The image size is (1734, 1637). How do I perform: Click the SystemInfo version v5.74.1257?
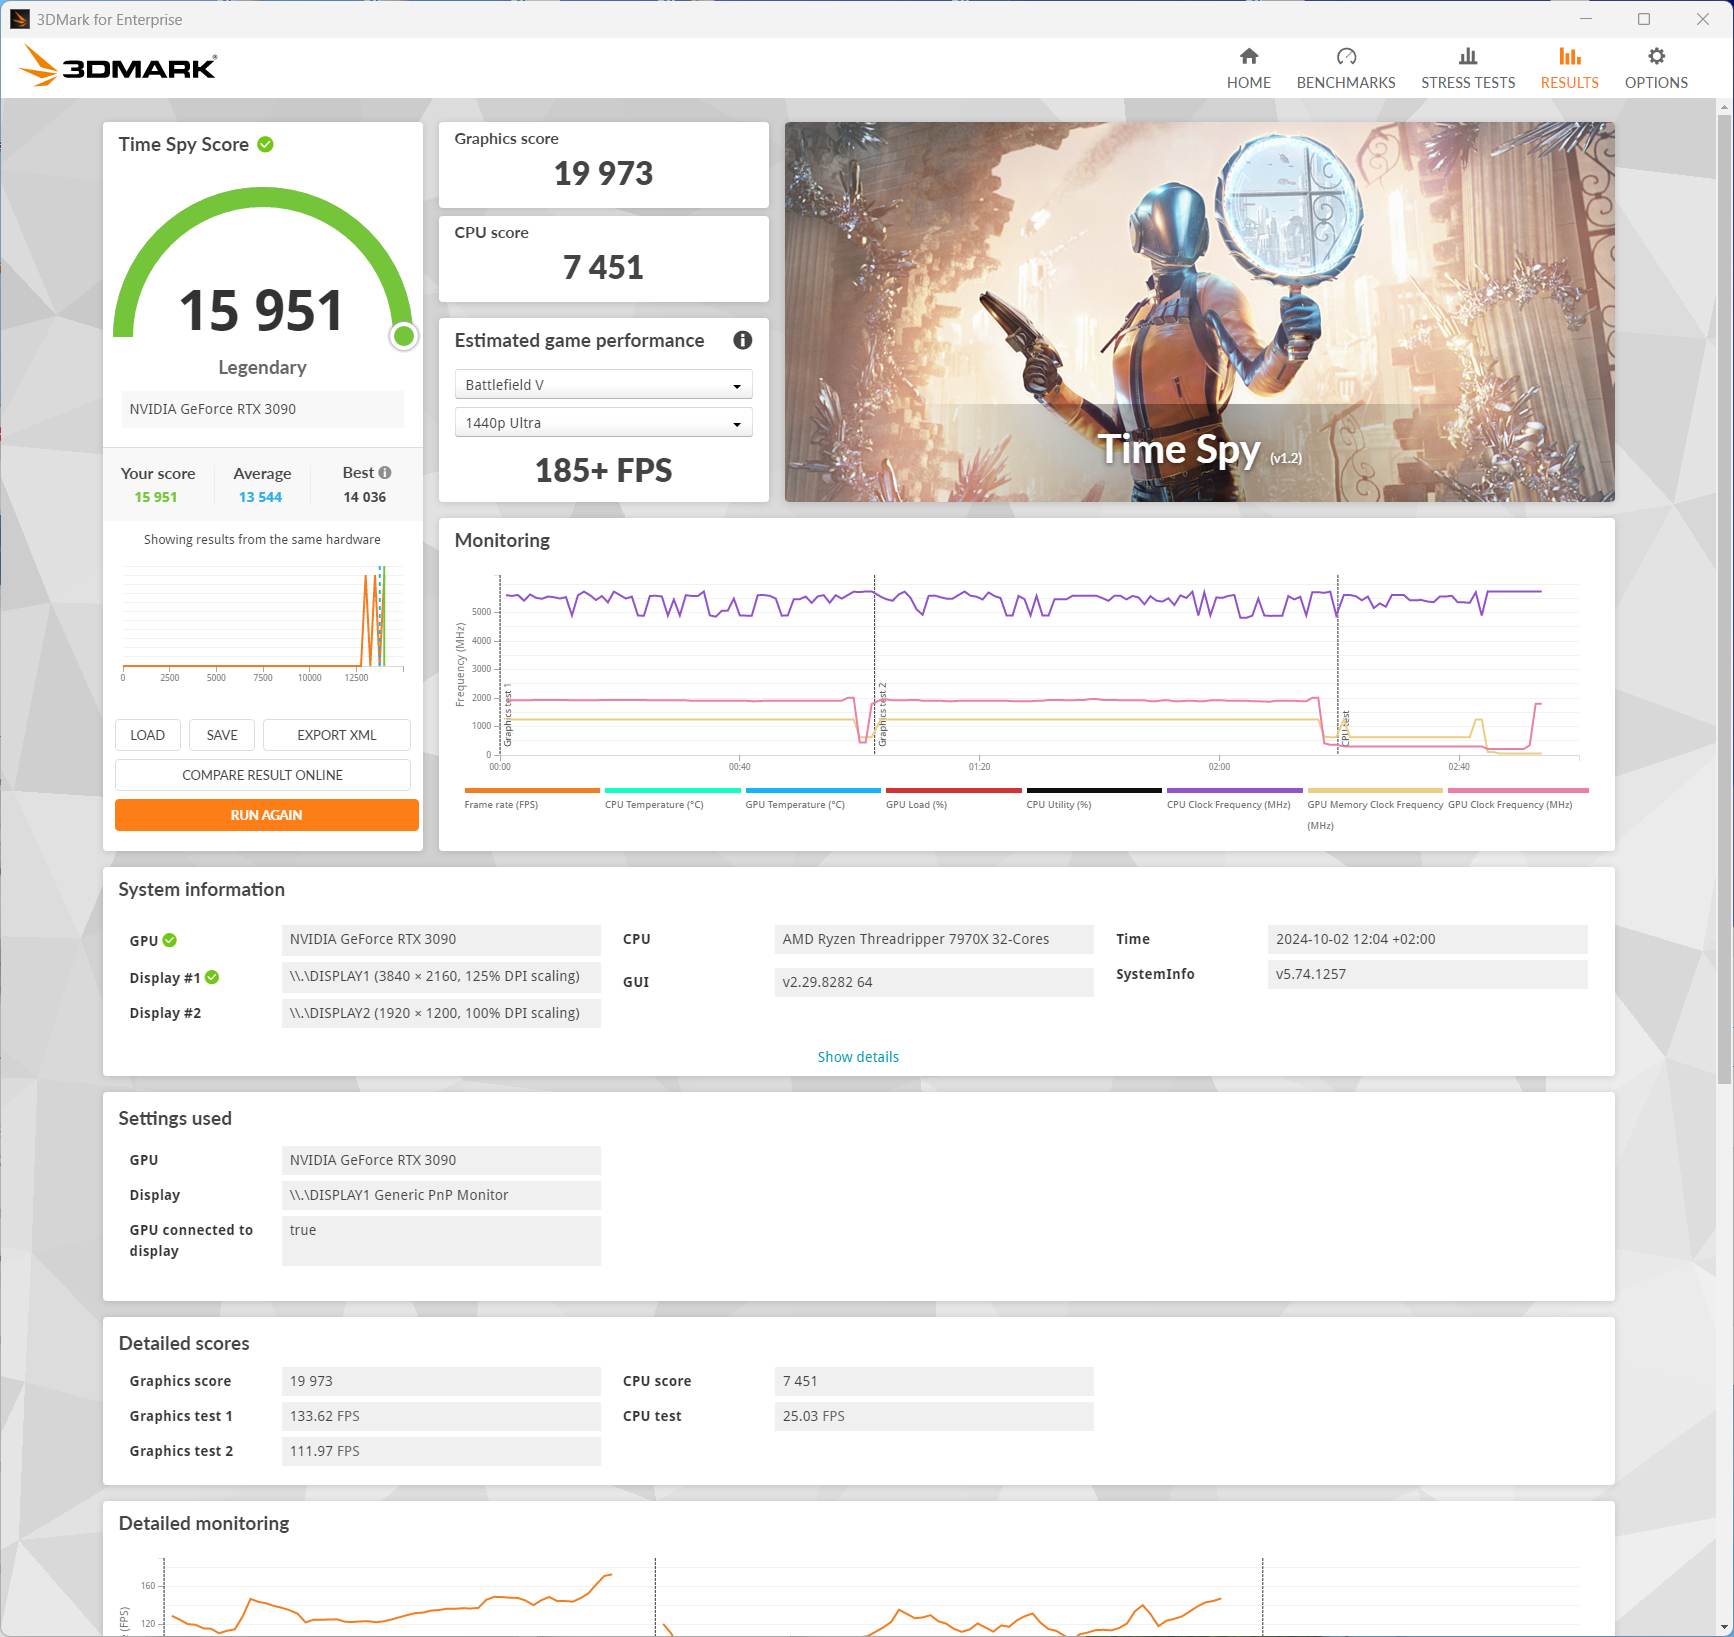pos(1427,974)
